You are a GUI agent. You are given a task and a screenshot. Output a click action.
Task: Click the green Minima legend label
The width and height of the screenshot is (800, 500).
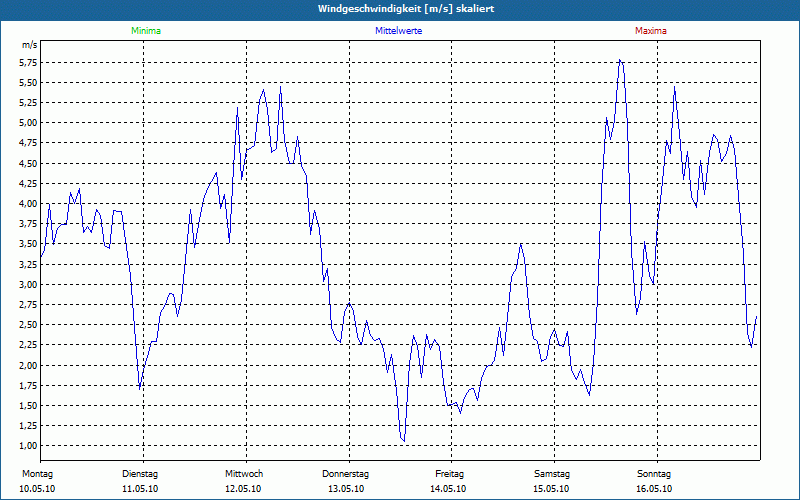(x=146, y=31)
